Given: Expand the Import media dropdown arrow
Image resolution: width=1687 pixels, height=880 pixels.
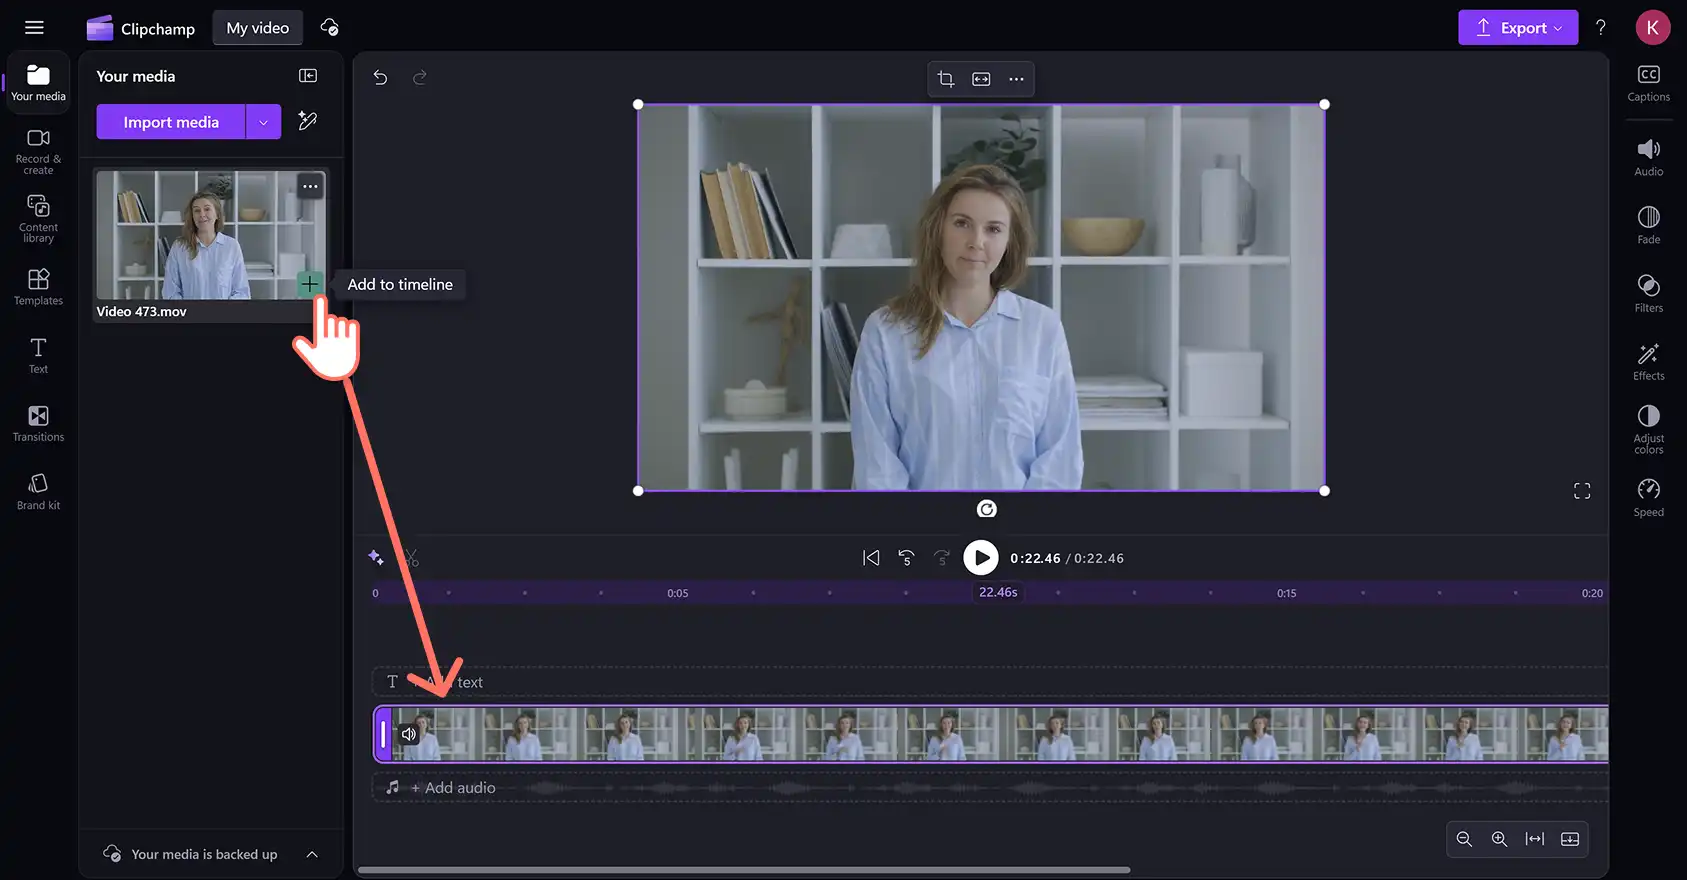Looking at the screenshot, I should [263, 122].
